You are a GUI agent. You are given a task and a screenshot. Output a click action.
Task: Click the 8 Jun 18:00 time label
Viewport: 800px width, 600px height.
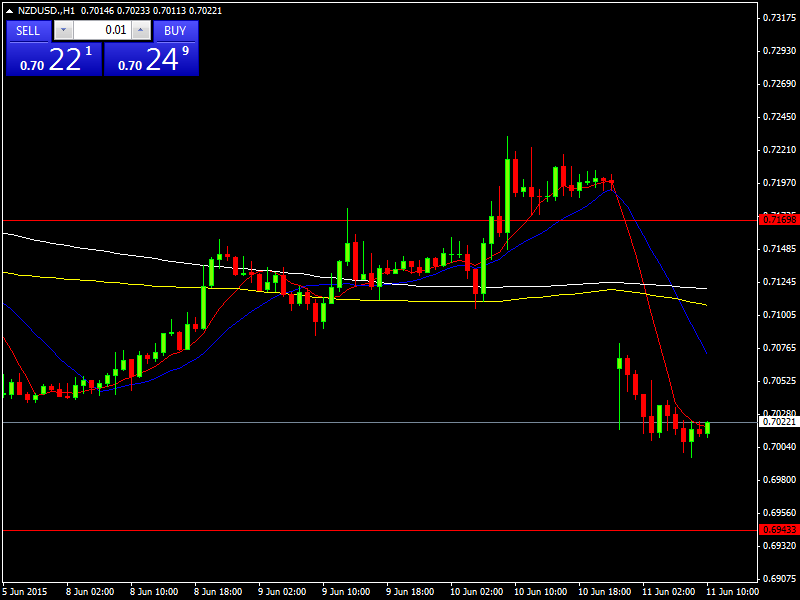[218, 591]
